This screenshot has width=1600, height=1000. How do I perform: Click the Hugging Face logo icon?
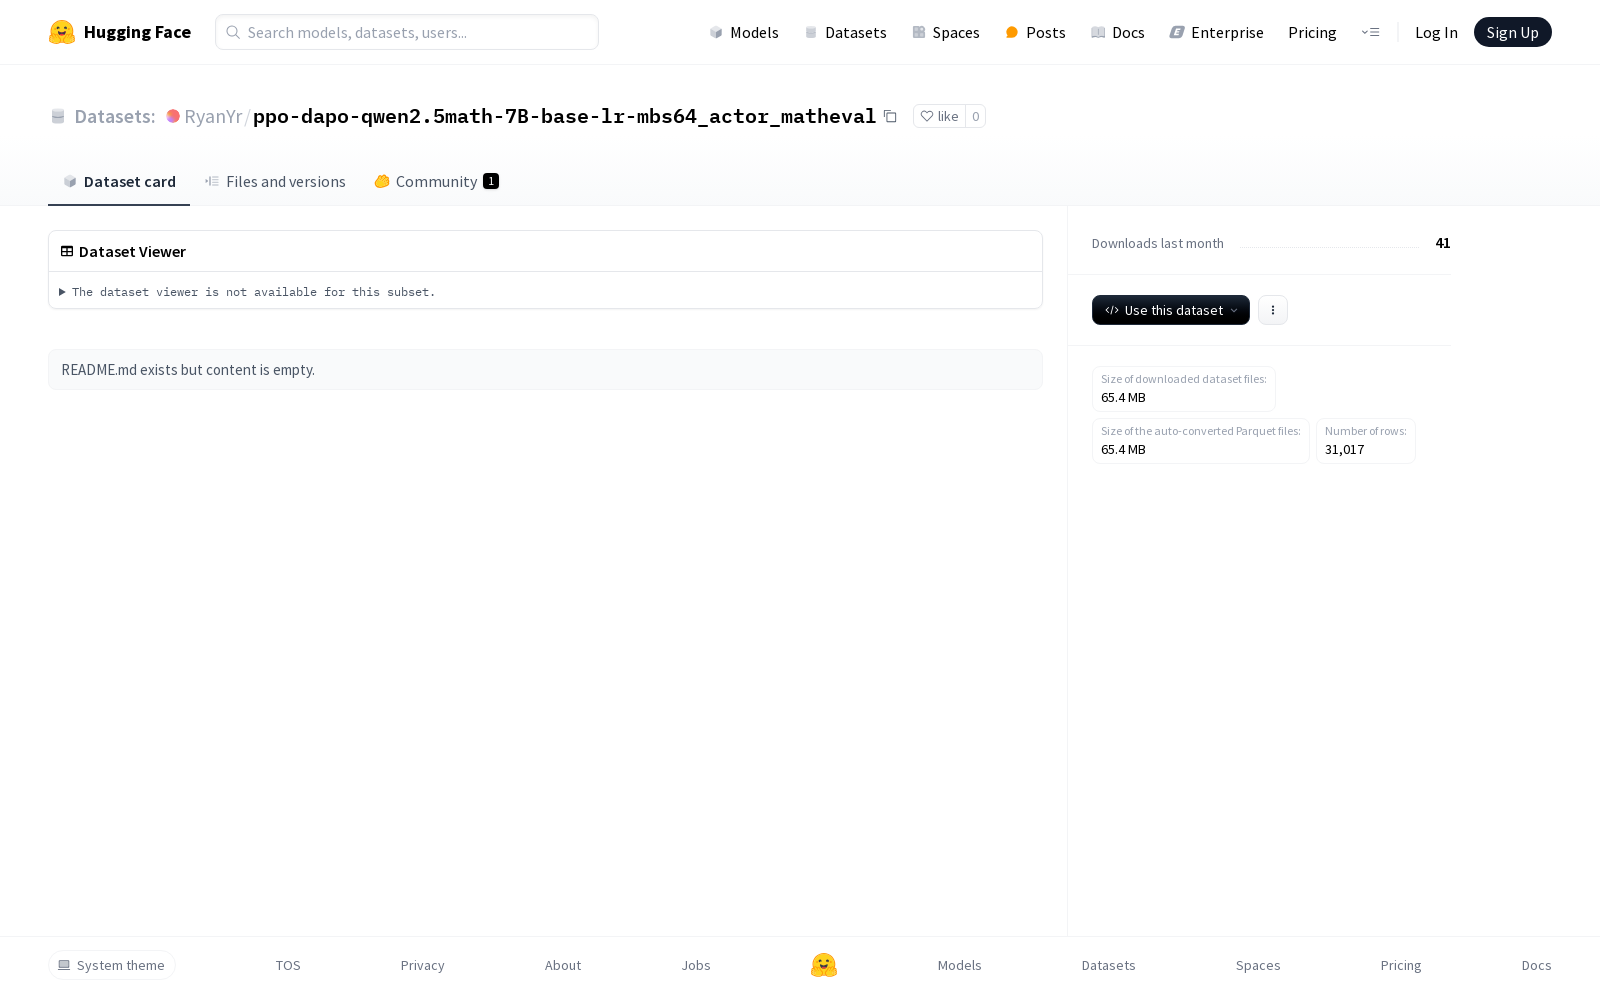(62, 32)
